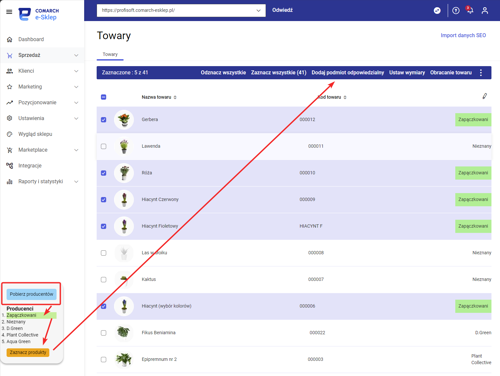Click the Pobierz producentów button
500x376 pixels.
(x=31, y=294)
